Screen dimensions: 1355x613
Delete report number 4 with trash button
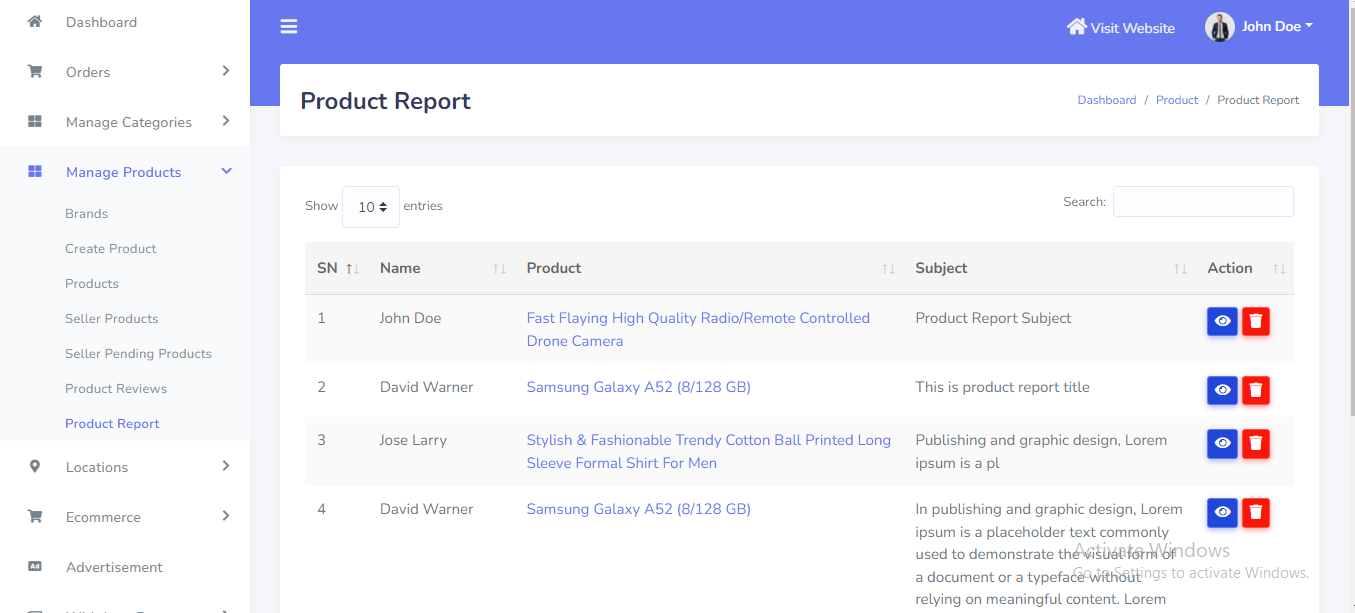(1256, 512)
